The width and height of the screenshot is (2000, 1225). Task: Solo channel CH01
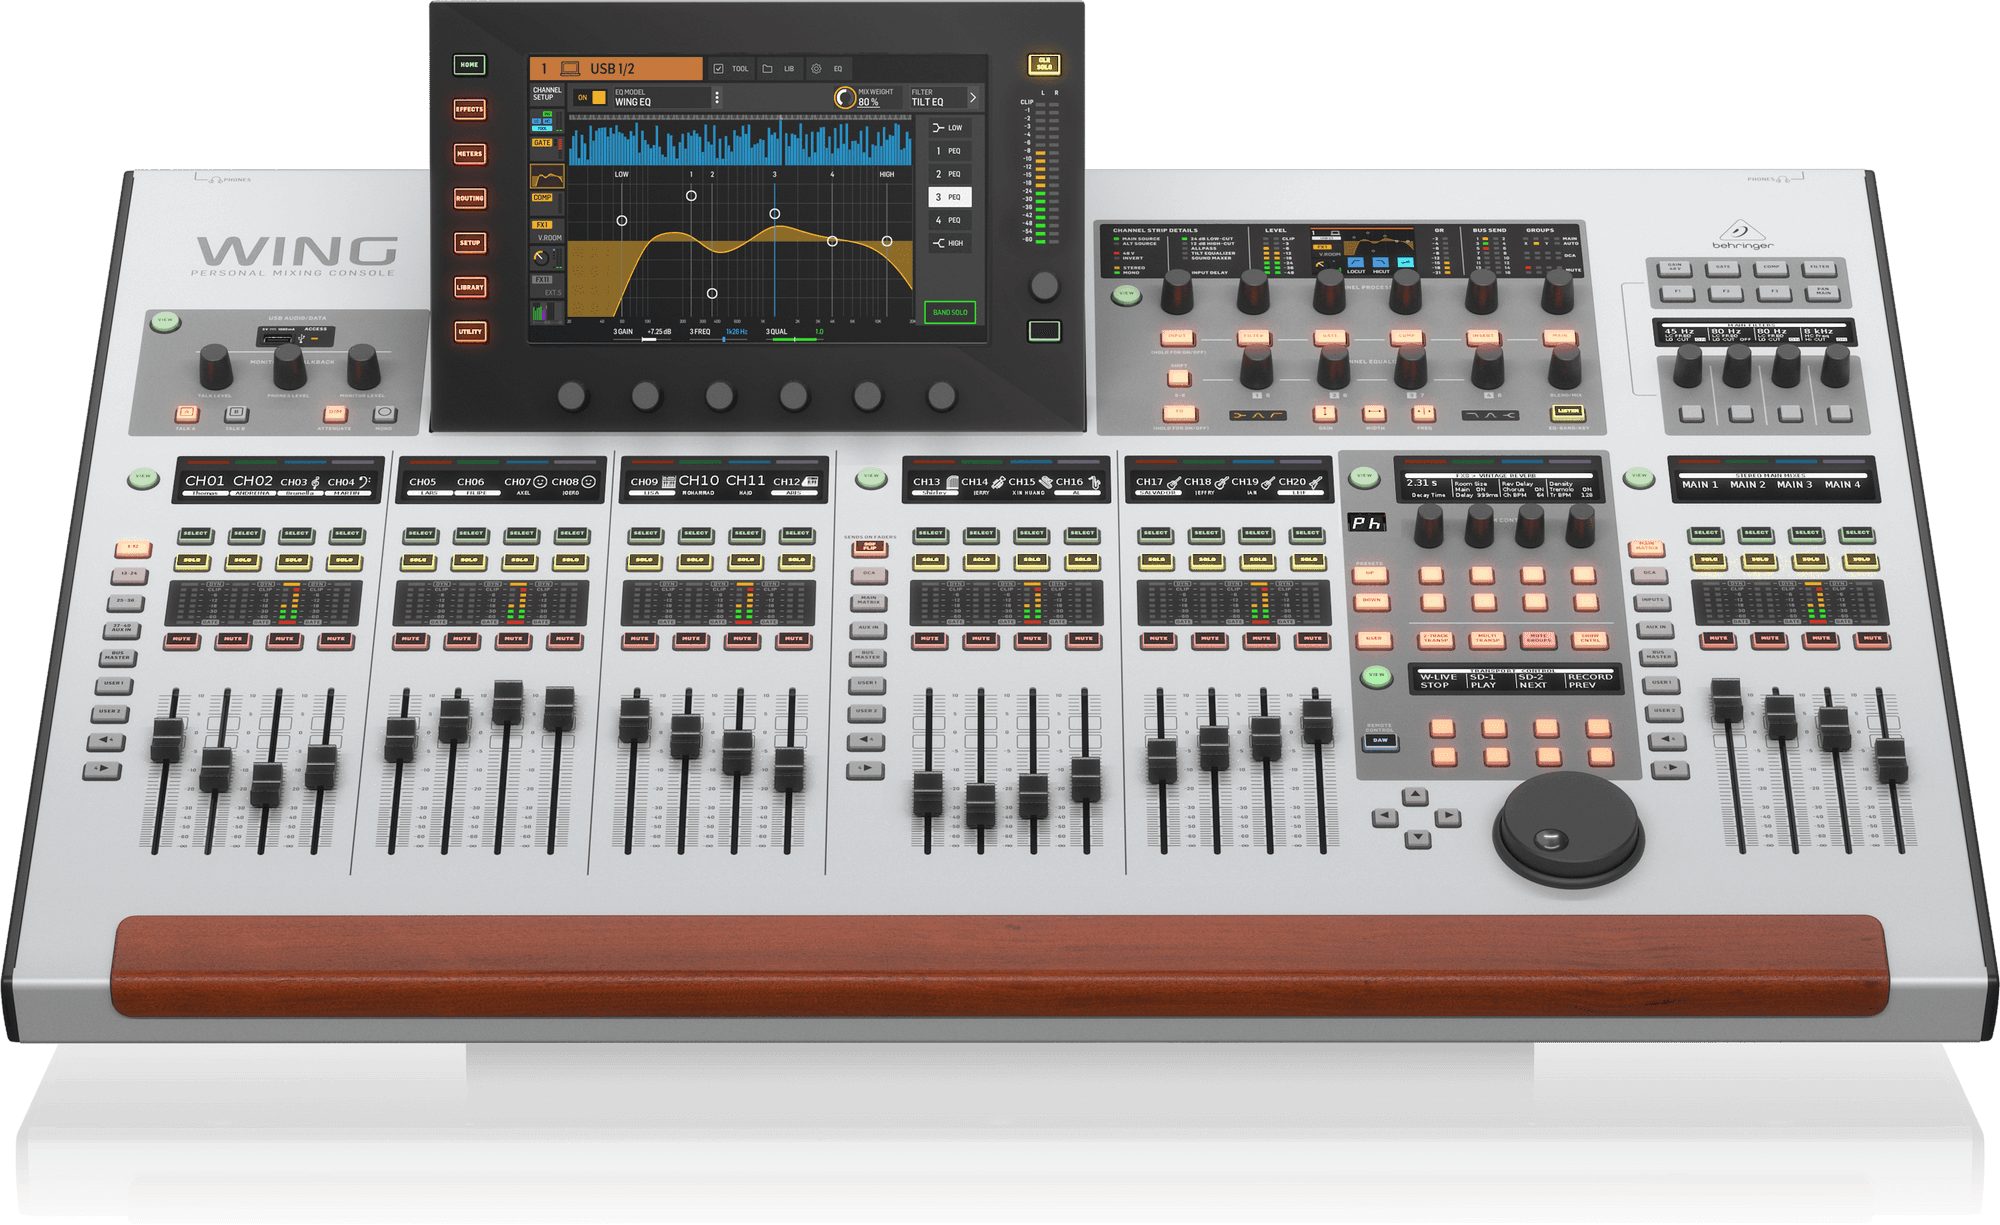point(193,561)
